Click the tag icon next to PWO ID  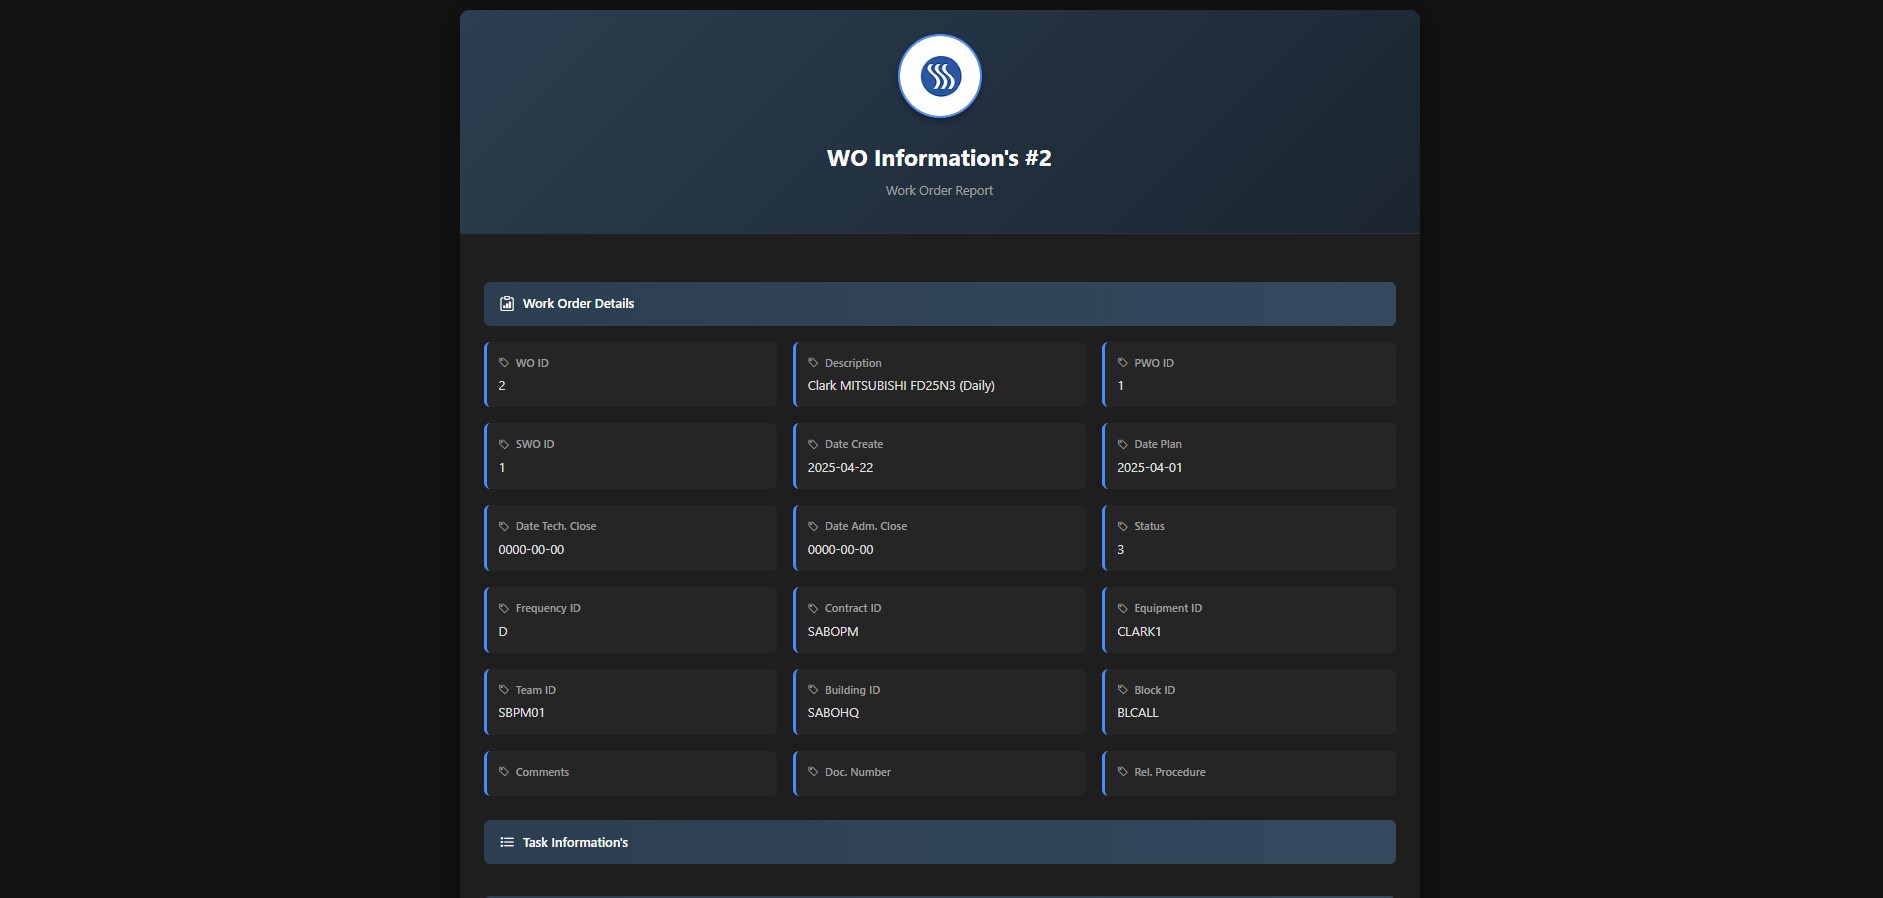click(x=1123, y=363)
